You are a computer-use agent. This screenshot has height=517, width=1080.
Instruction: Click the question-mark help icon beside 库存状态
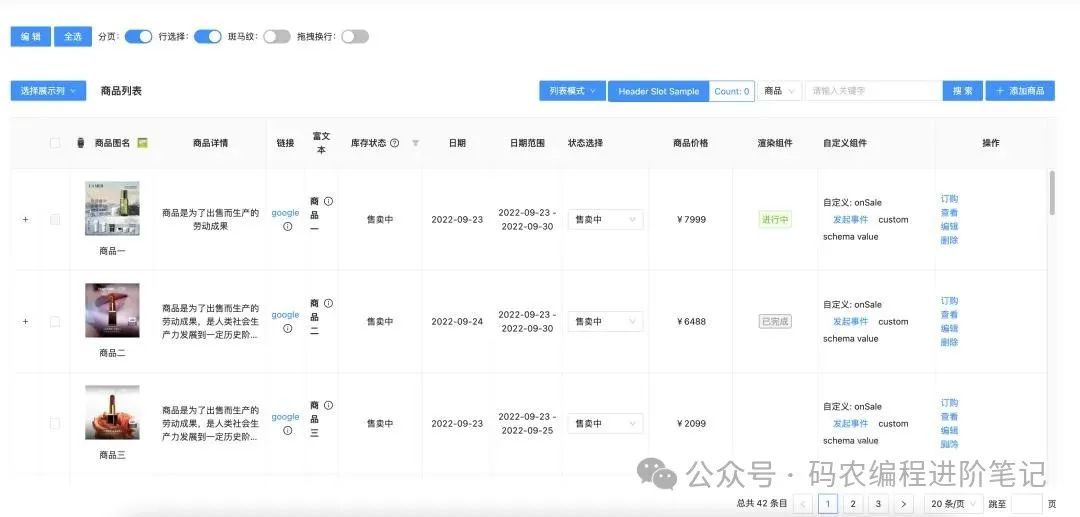pos(395,143)
